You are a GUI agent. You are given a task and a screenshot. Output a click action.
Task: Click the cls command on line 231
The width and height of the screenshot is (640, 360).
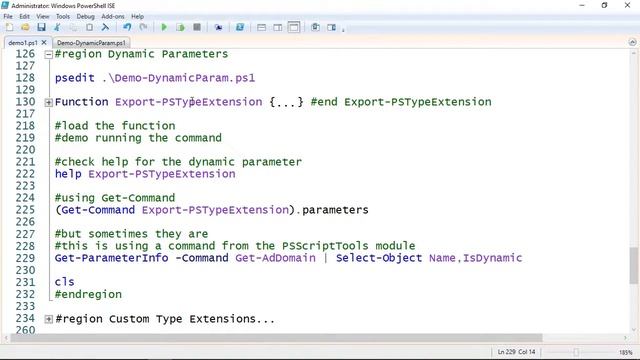pyautogui.click(x=64, y=282)
